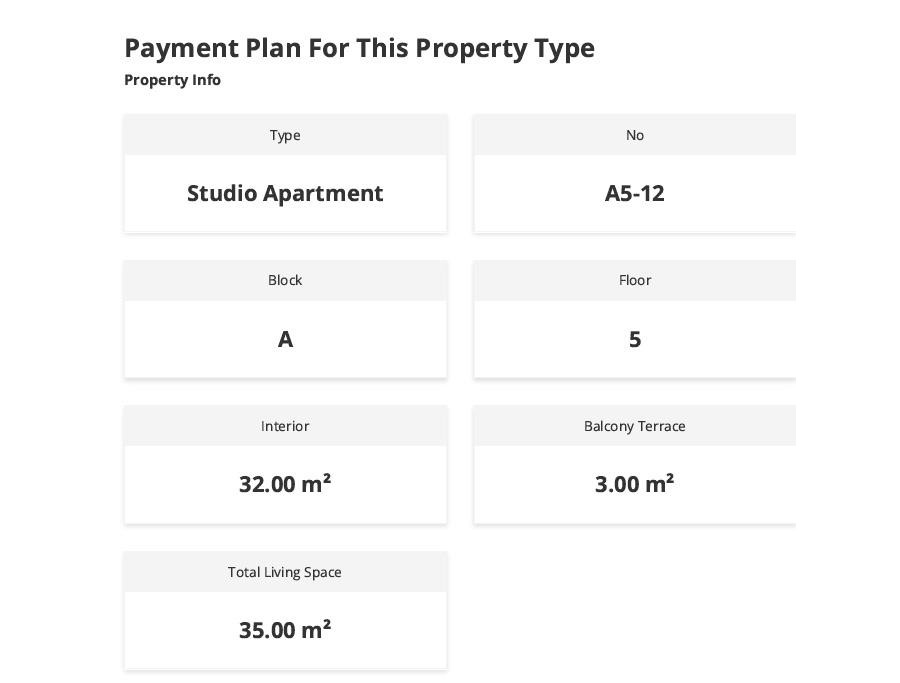Select the 35.00 m² total value
The height and width of the screenshot is (683, 900).
[x=285, y=630]
